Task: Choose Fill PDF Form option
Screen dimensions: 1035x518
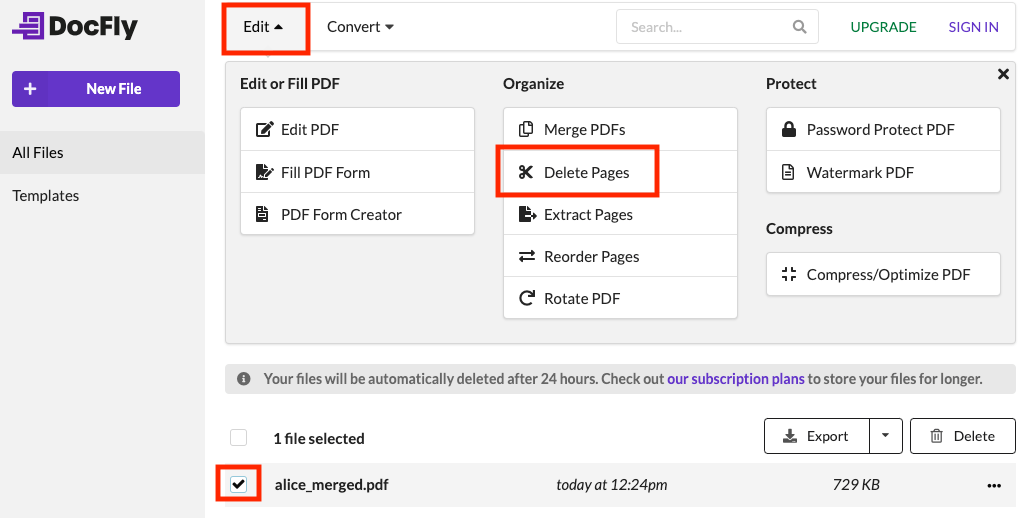Action: 325,173
